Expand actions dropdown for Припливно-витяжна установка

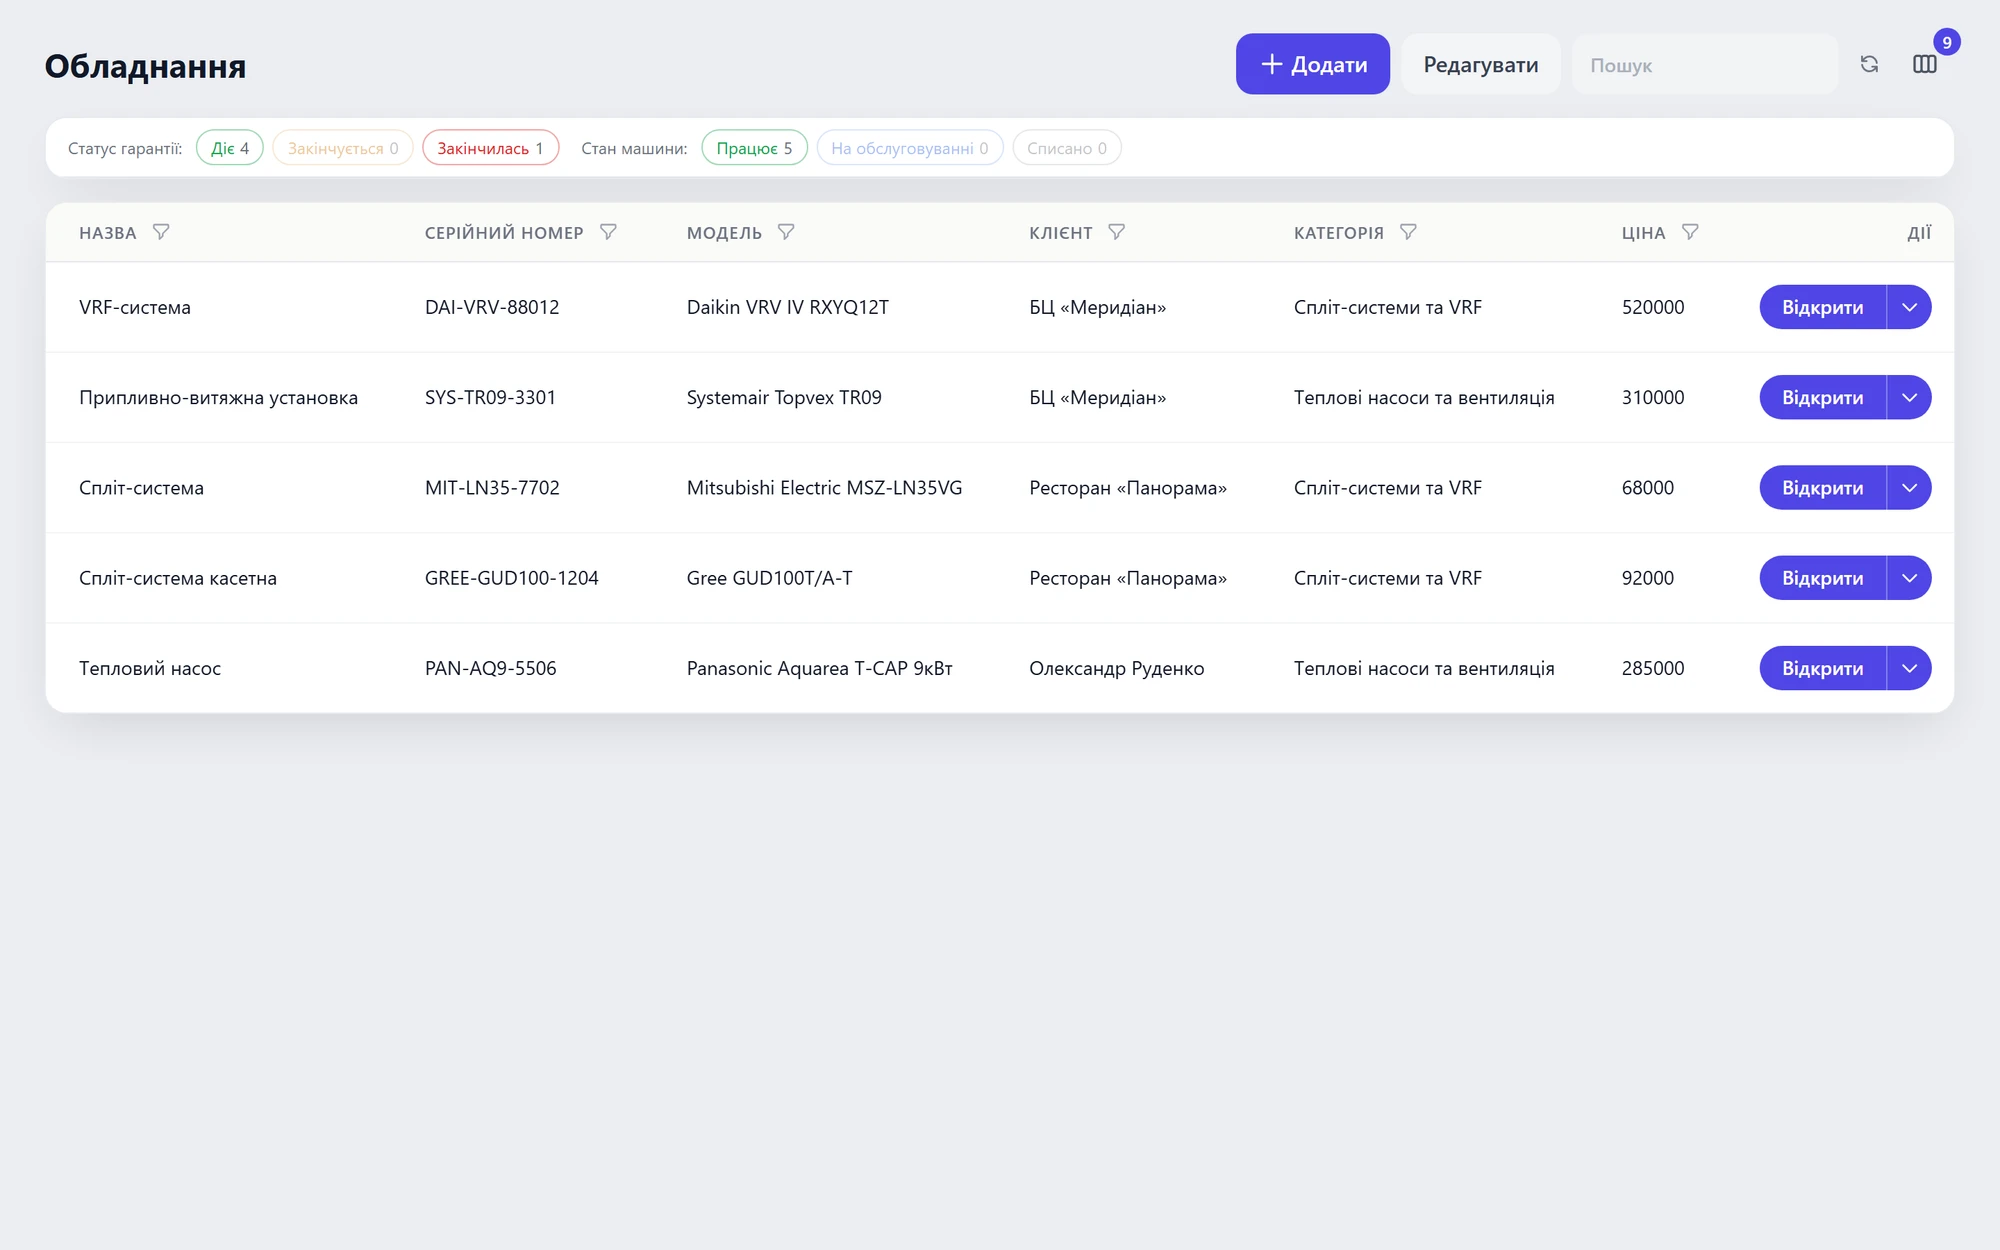pos(1909,397)
